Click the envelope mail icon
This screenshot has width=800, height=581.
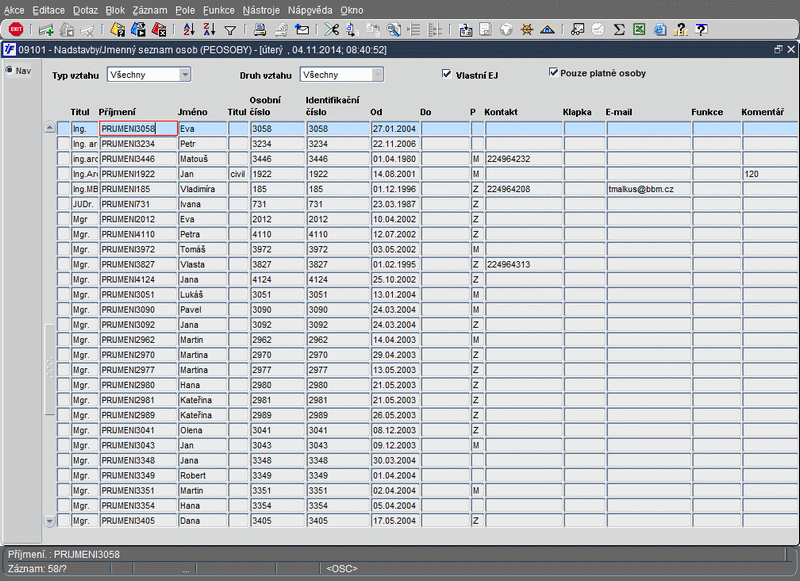[x=302, y=30]
